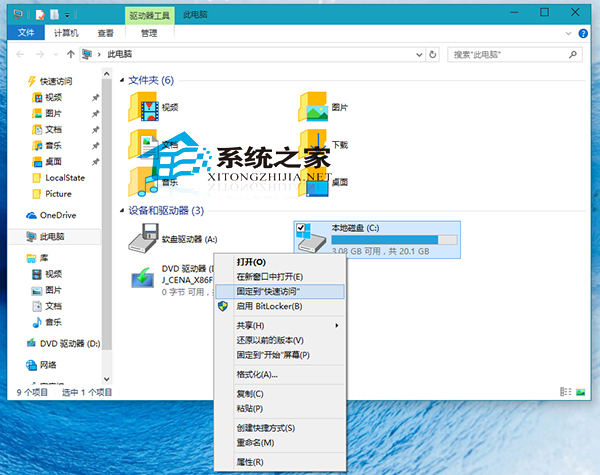The image size is (600, 475).
Task: Open the blue Help icon
Action: (x=583, y=33)
